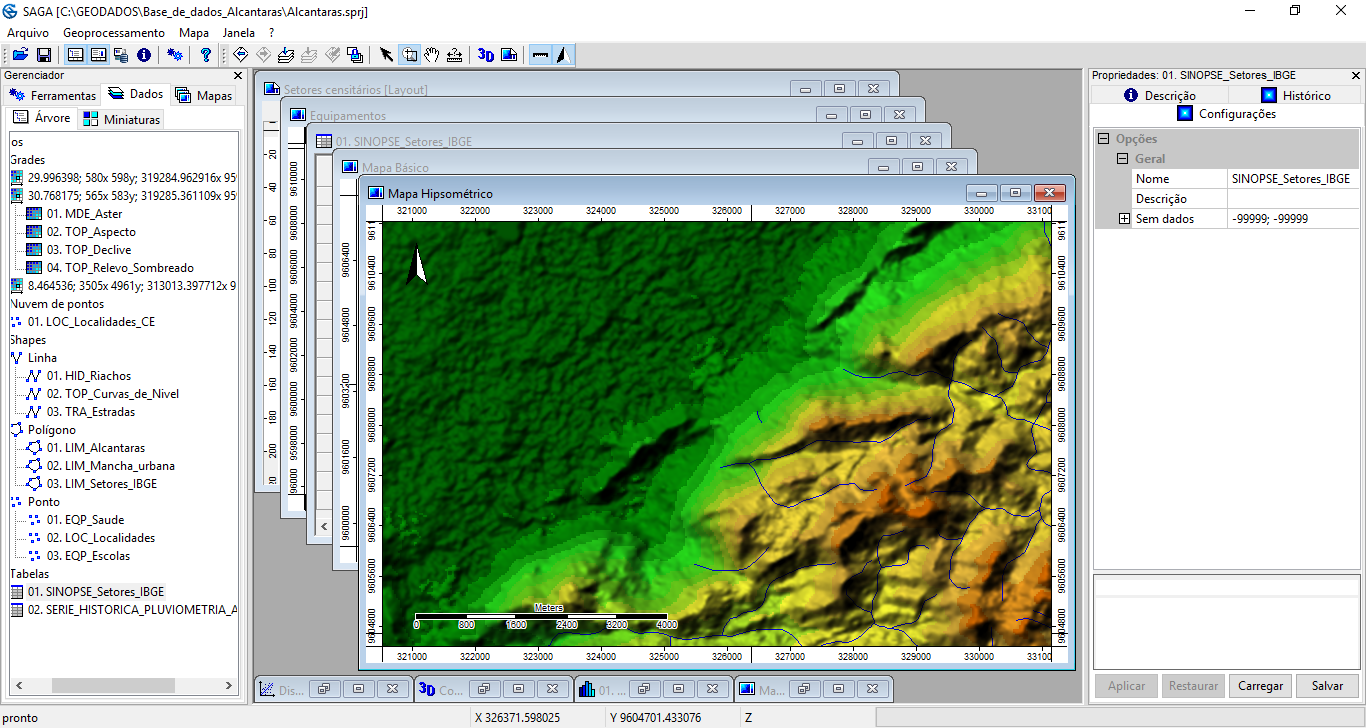Viewport: 1366px width, 728px height.
Task: Click the Salvar button
Action: tap(1327, 686)
